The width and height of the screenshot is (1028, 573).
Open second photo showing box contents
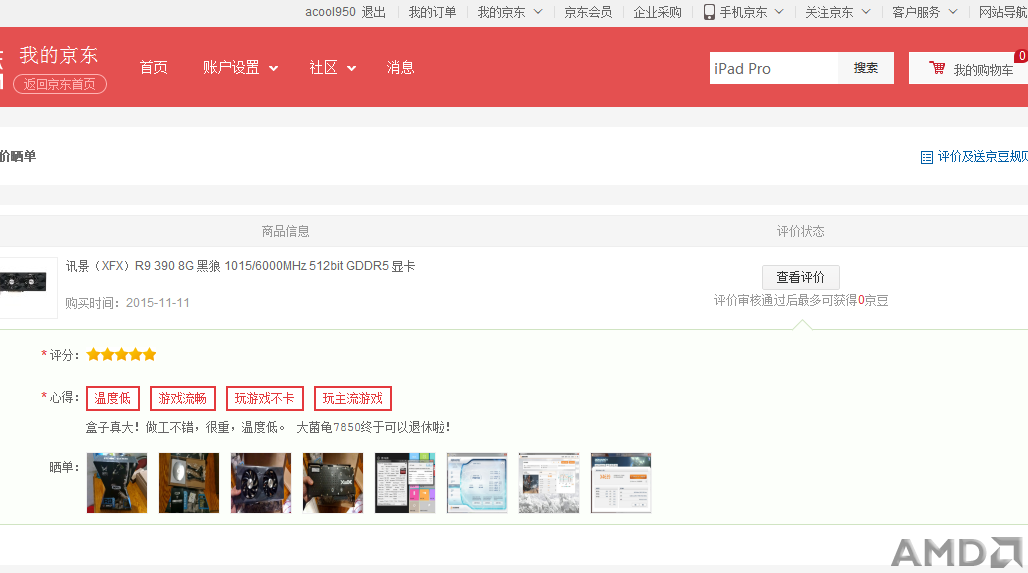click(x=189, y=483)
